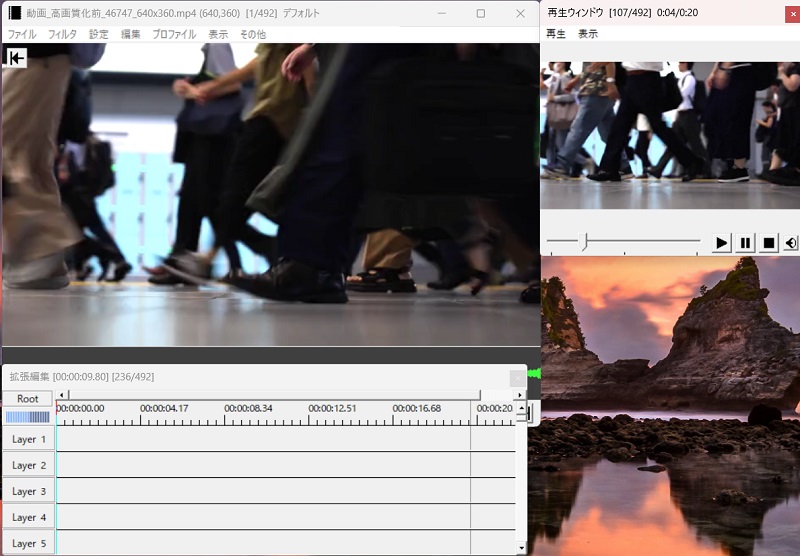Viewport: 800px width, 556px height.
Task: Click the AviUtl app icon in title bar
Action: (14, 13)
